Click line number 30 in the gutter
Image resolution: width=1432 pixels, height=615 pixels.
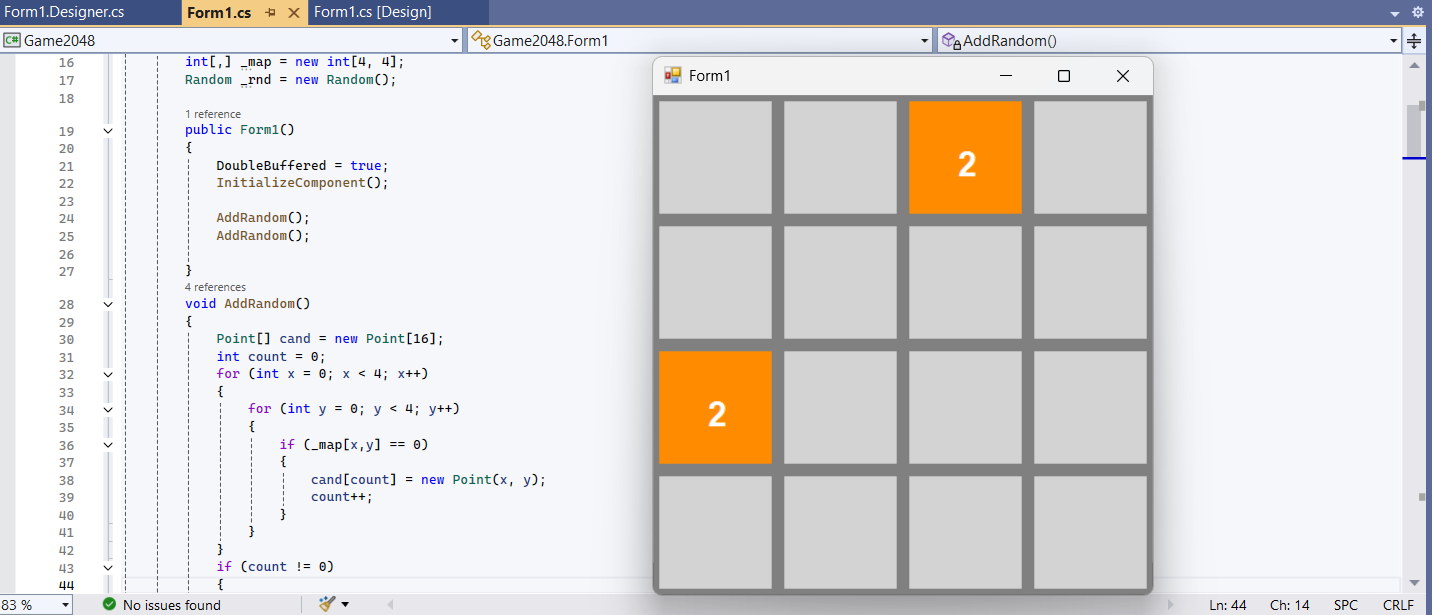tap(66, 339)
